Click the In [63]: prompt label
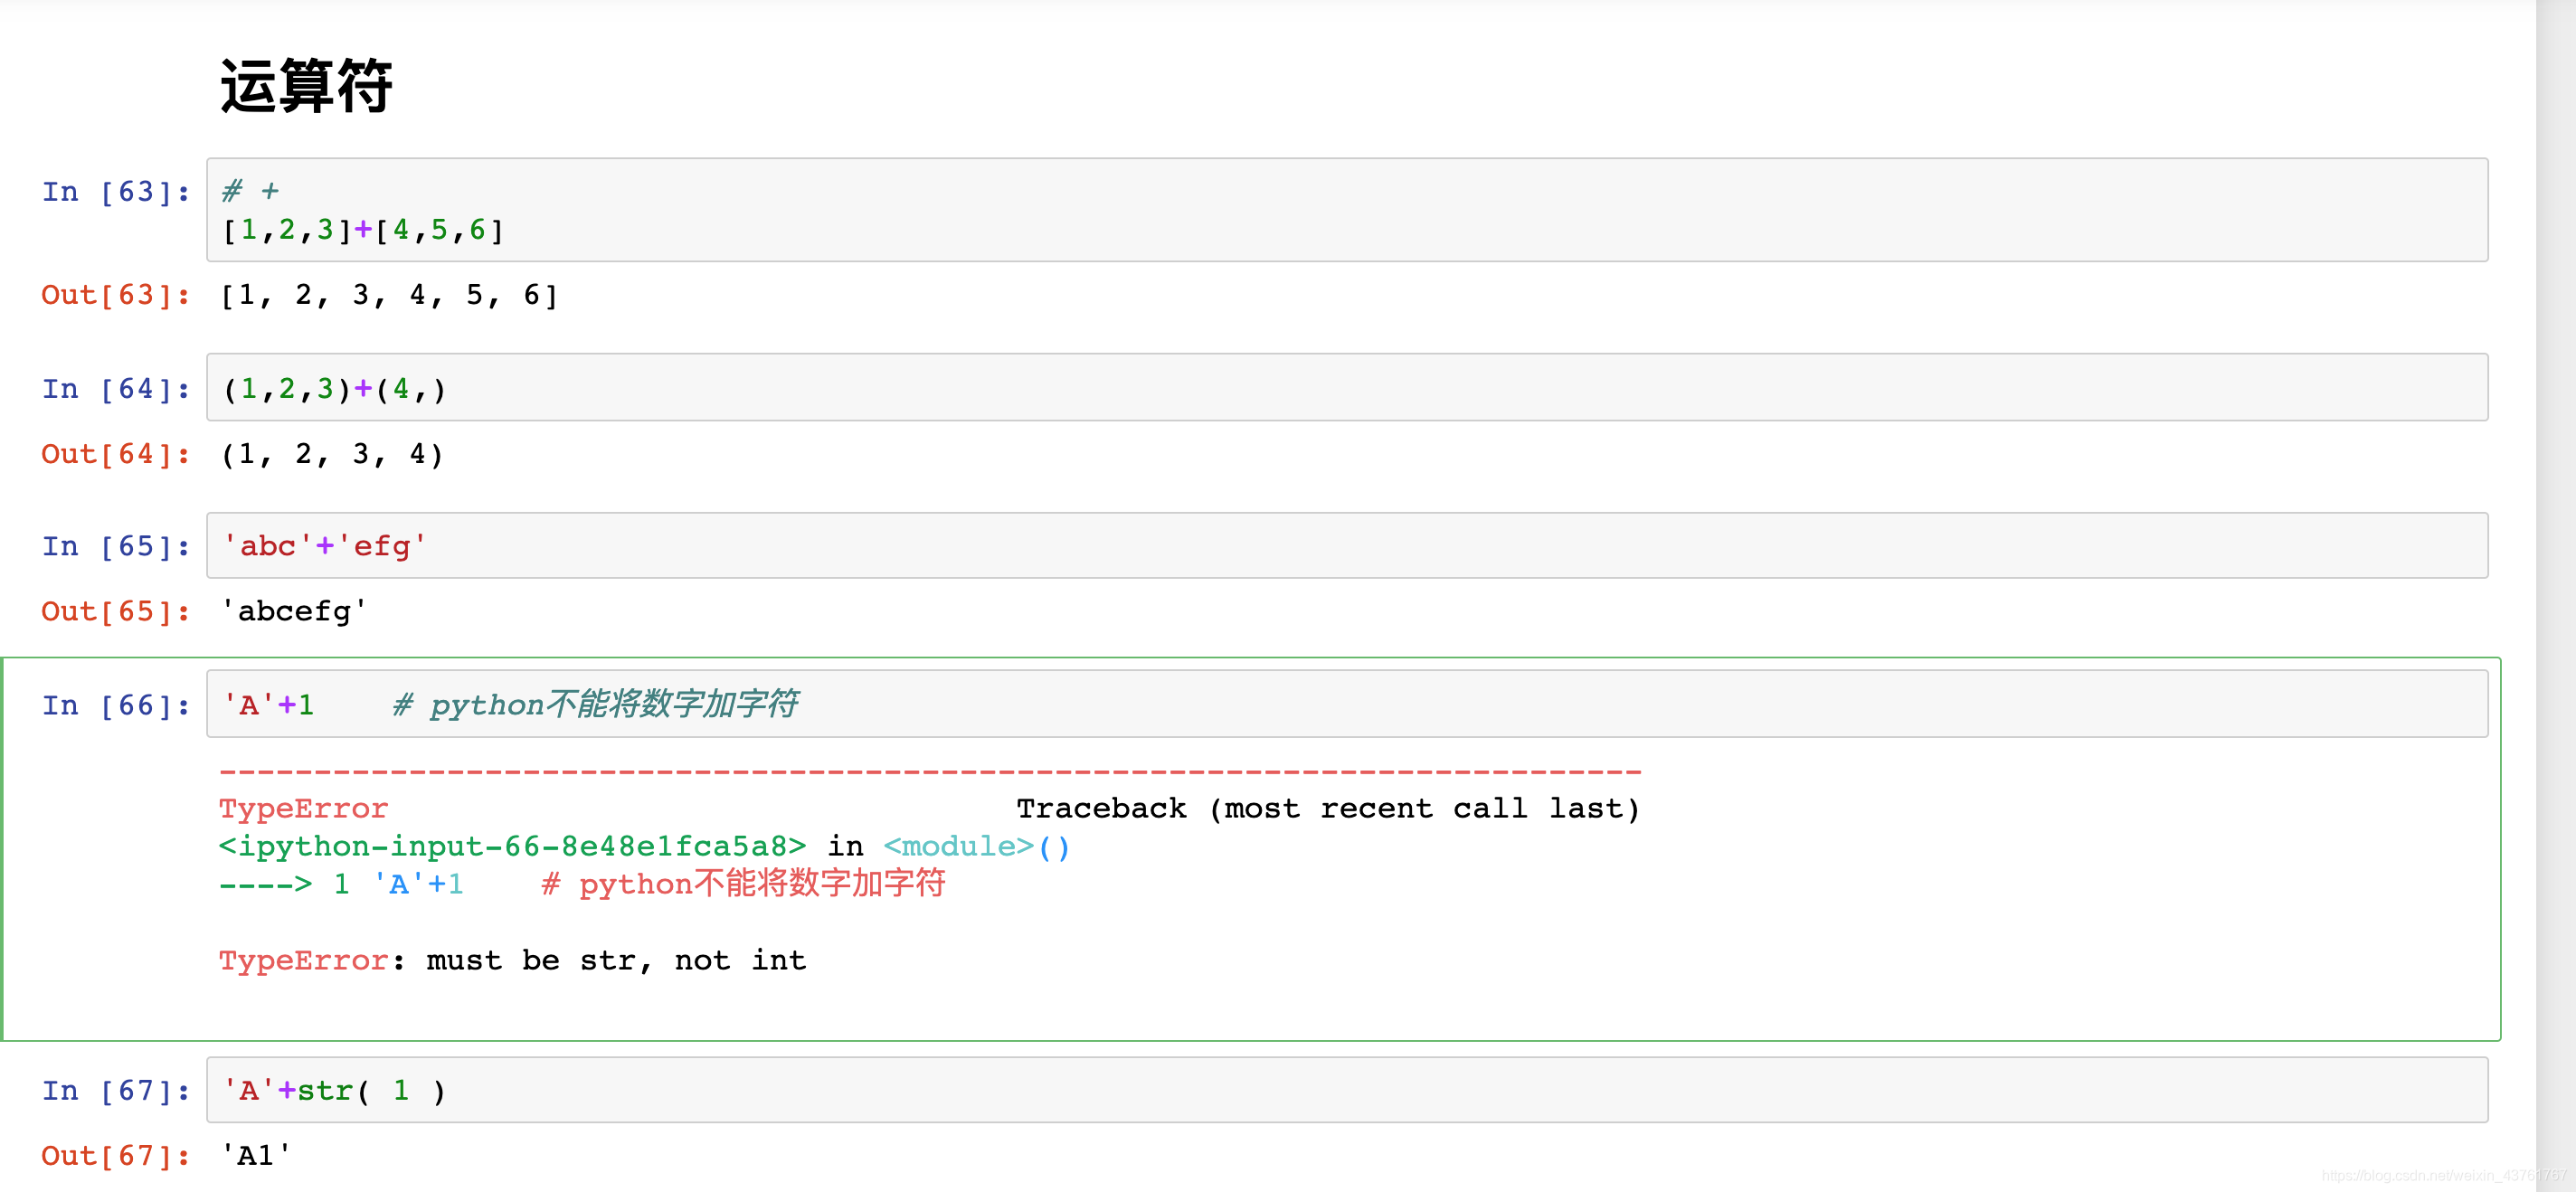Screen dimensions: 2576x1192 click(x=116, y=191)
